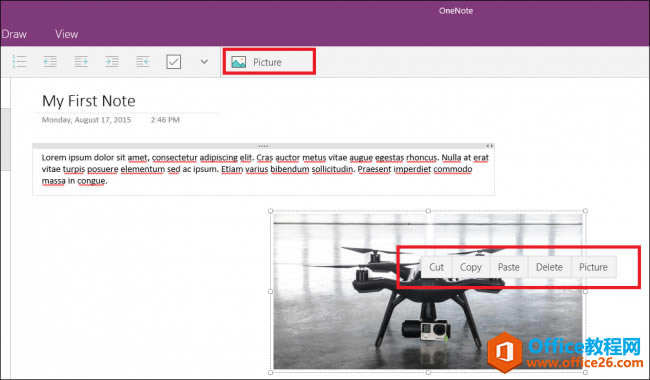This screenshot has height=380, width=650.
Task: Click the note container width arrows
Action: point(490,146)
